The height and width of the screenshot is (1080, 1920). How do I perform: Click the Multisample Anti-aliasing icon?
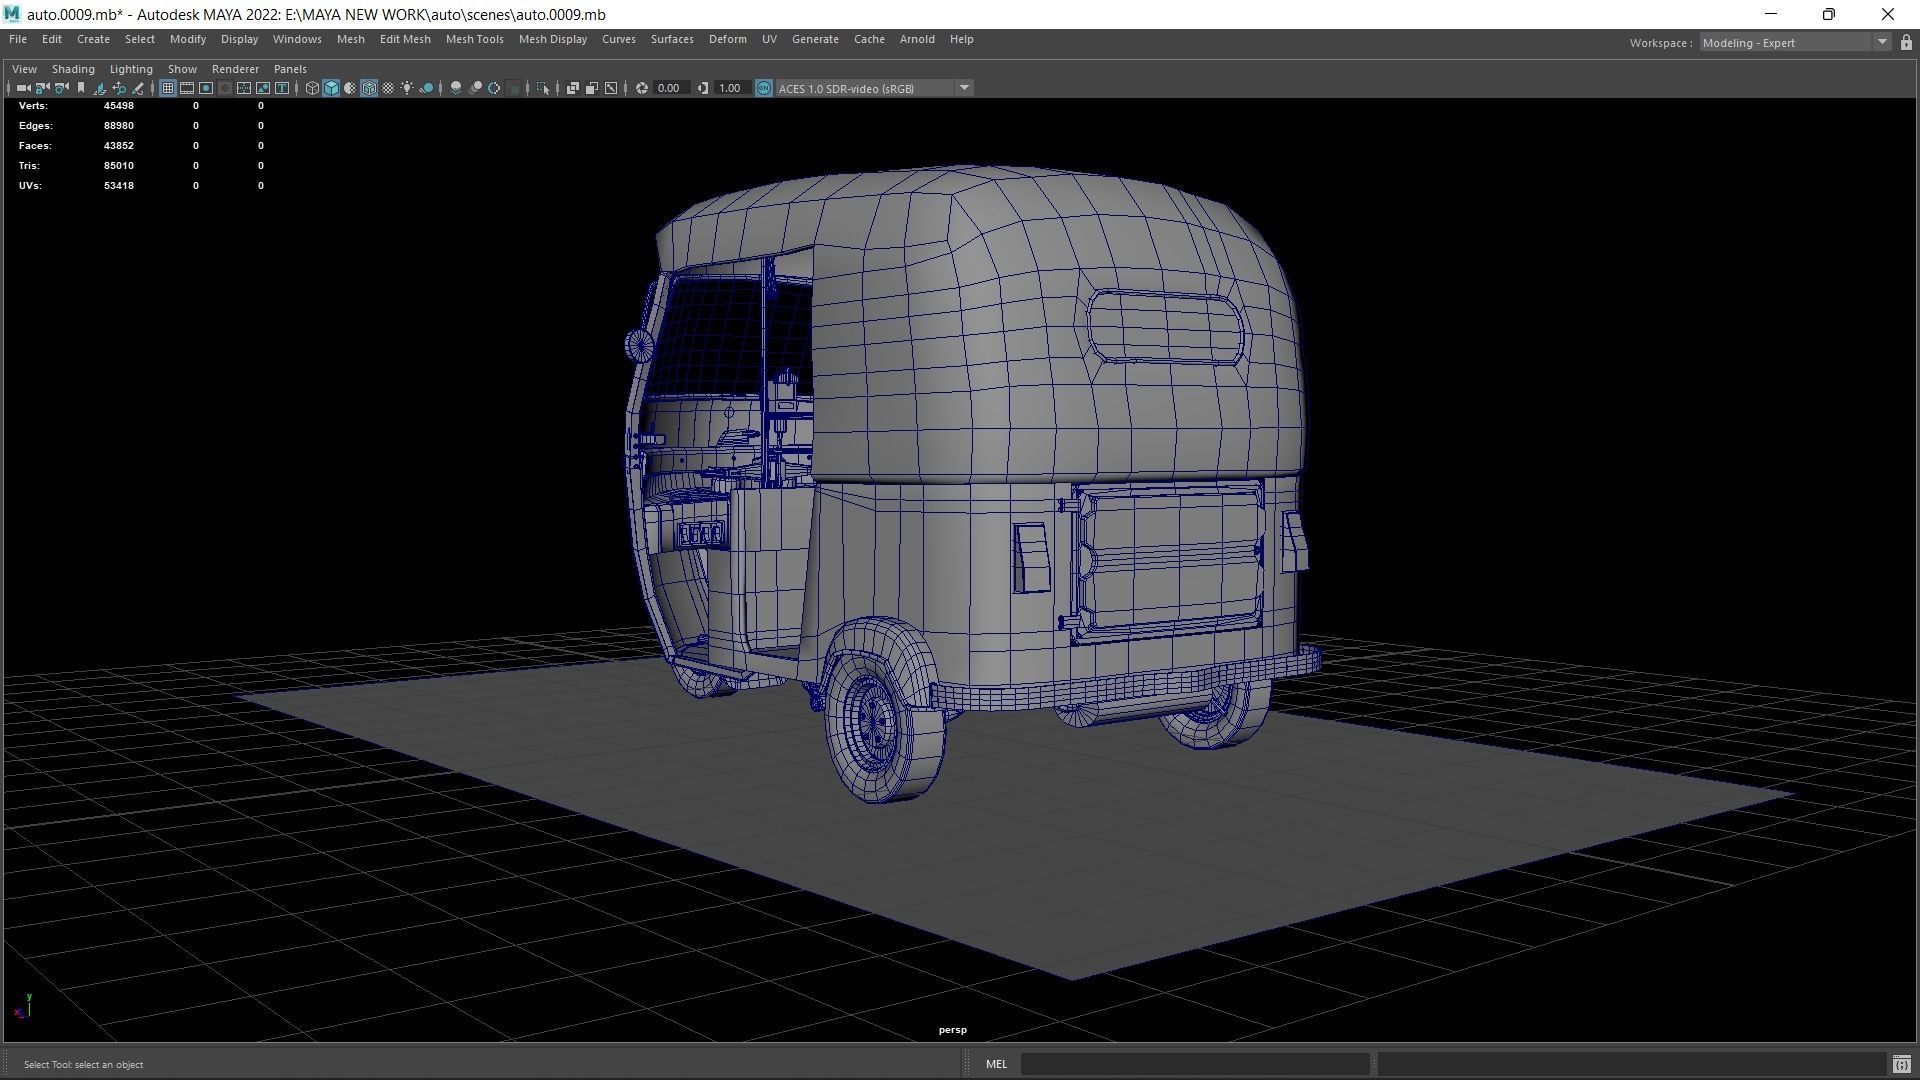pos(494,88)
